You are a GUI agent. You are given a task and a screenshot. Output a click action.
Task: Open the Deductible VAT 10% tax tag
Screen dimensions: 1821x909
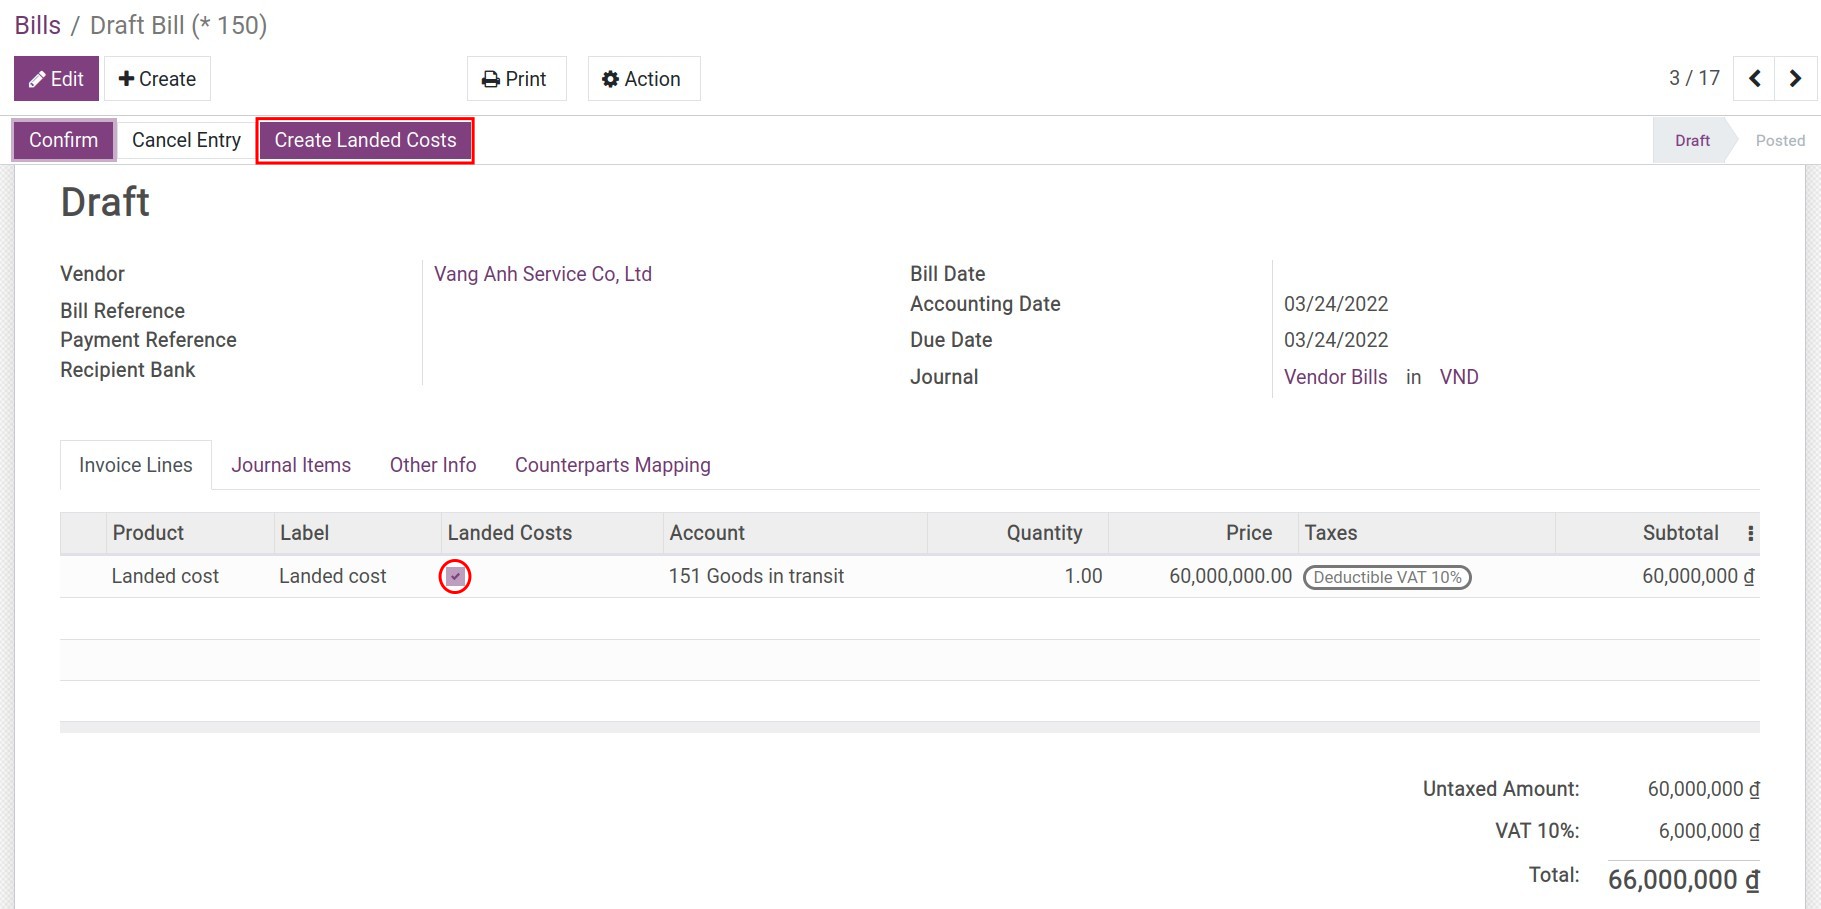tap(1386, 577)
